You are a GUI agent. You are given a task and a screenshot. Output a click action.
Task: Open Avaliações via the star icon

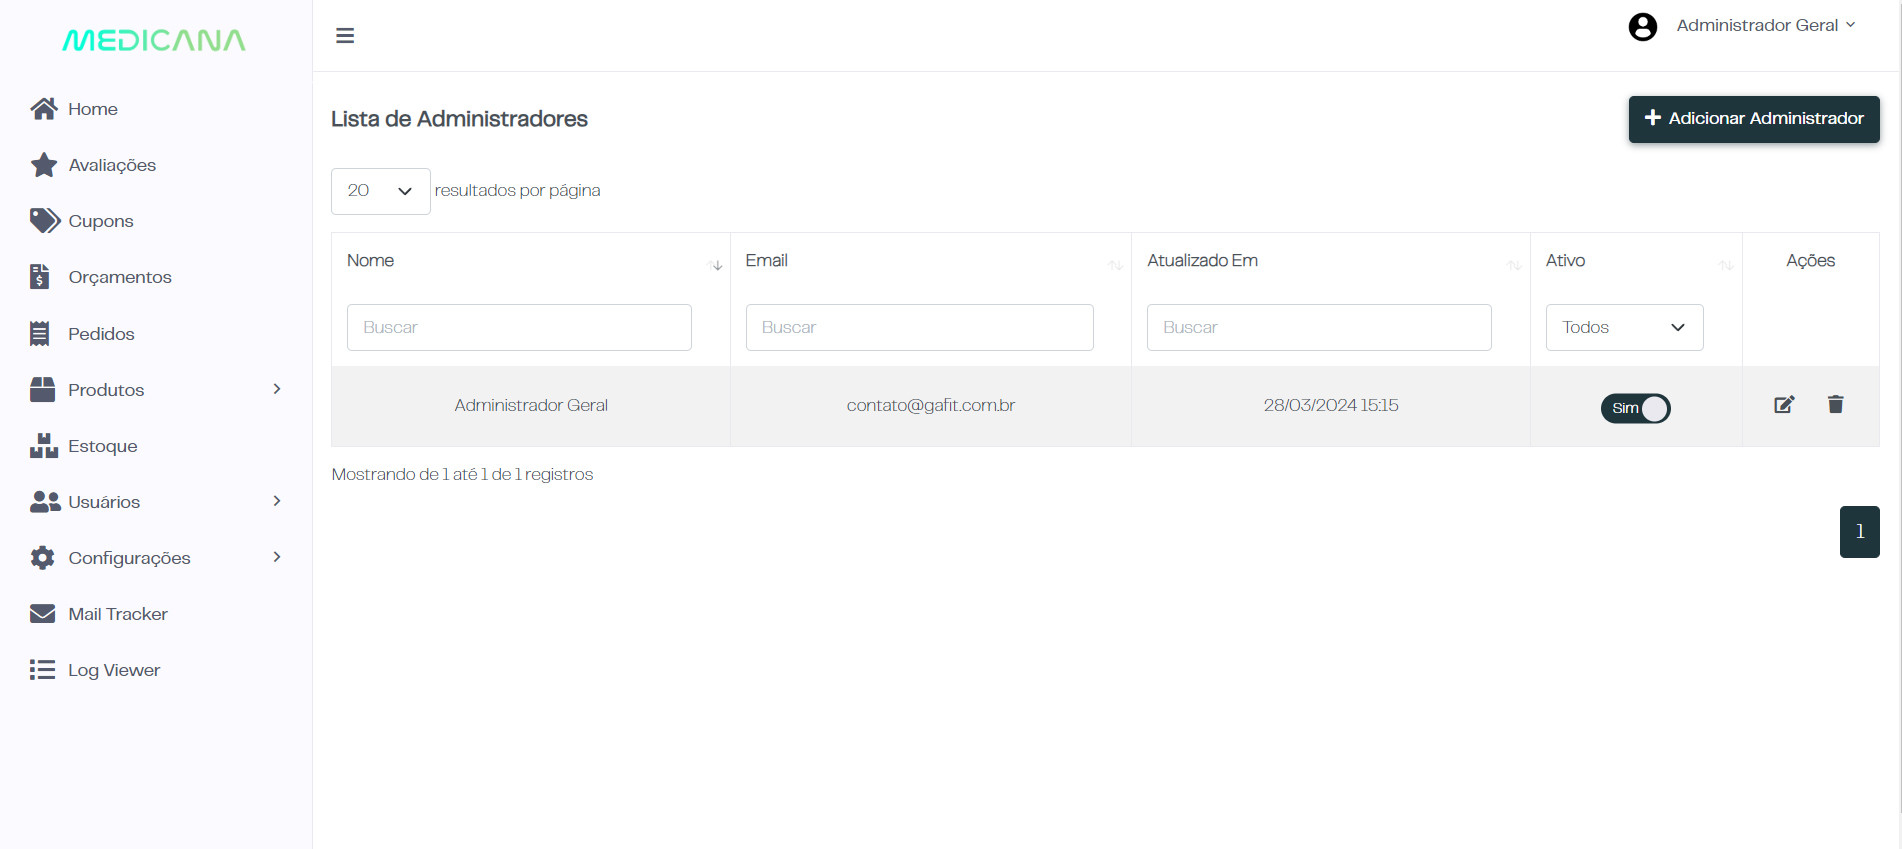click(43, 165)
